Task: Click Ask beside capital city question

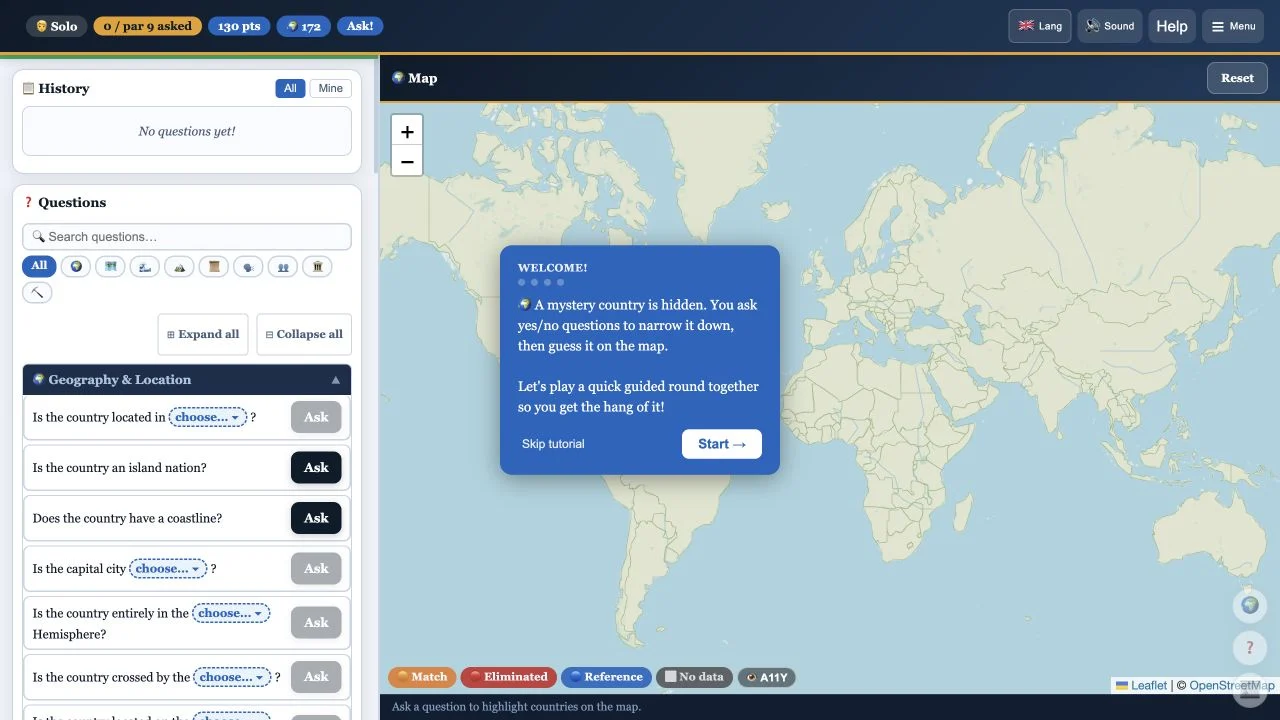Action: [316, 568]
